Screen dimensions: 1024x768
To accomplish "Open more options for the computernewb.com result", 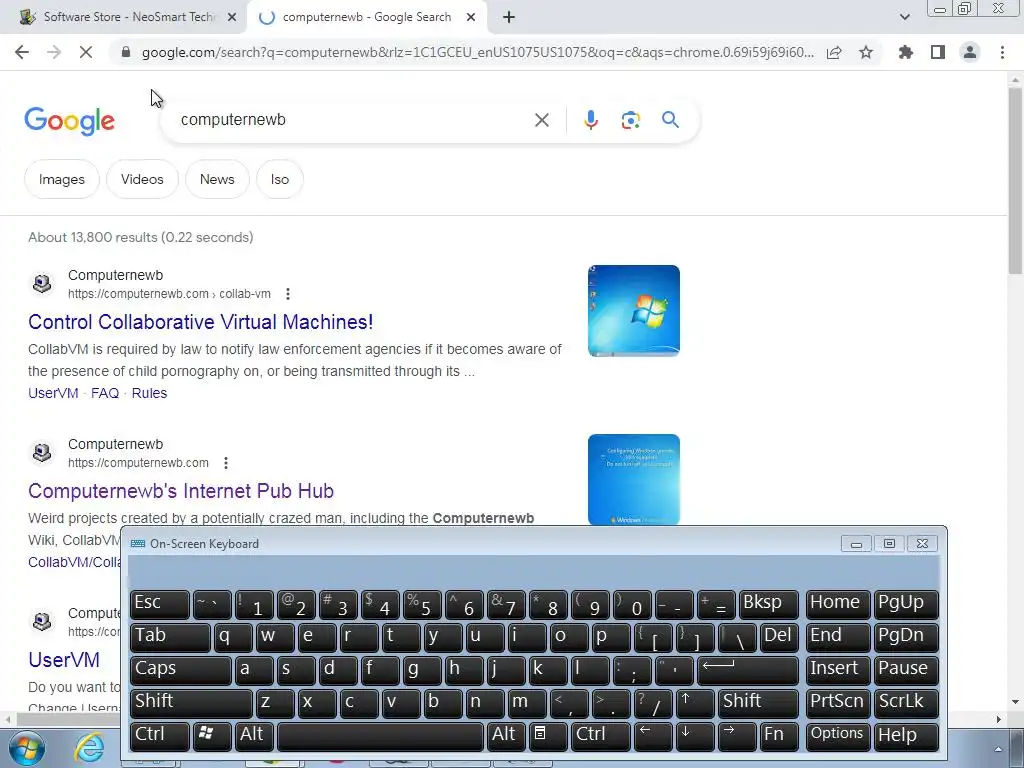I will point(225,463).
